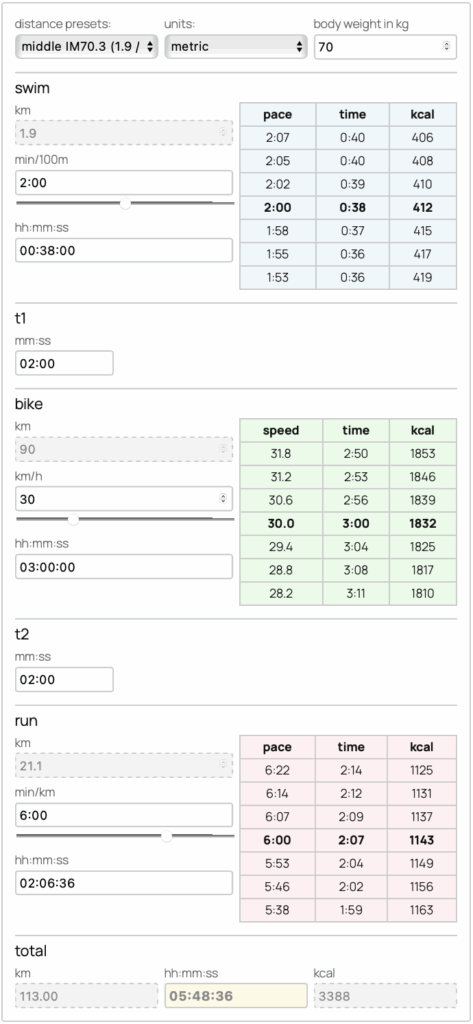Click the swim table kcal header

(423, 114)
